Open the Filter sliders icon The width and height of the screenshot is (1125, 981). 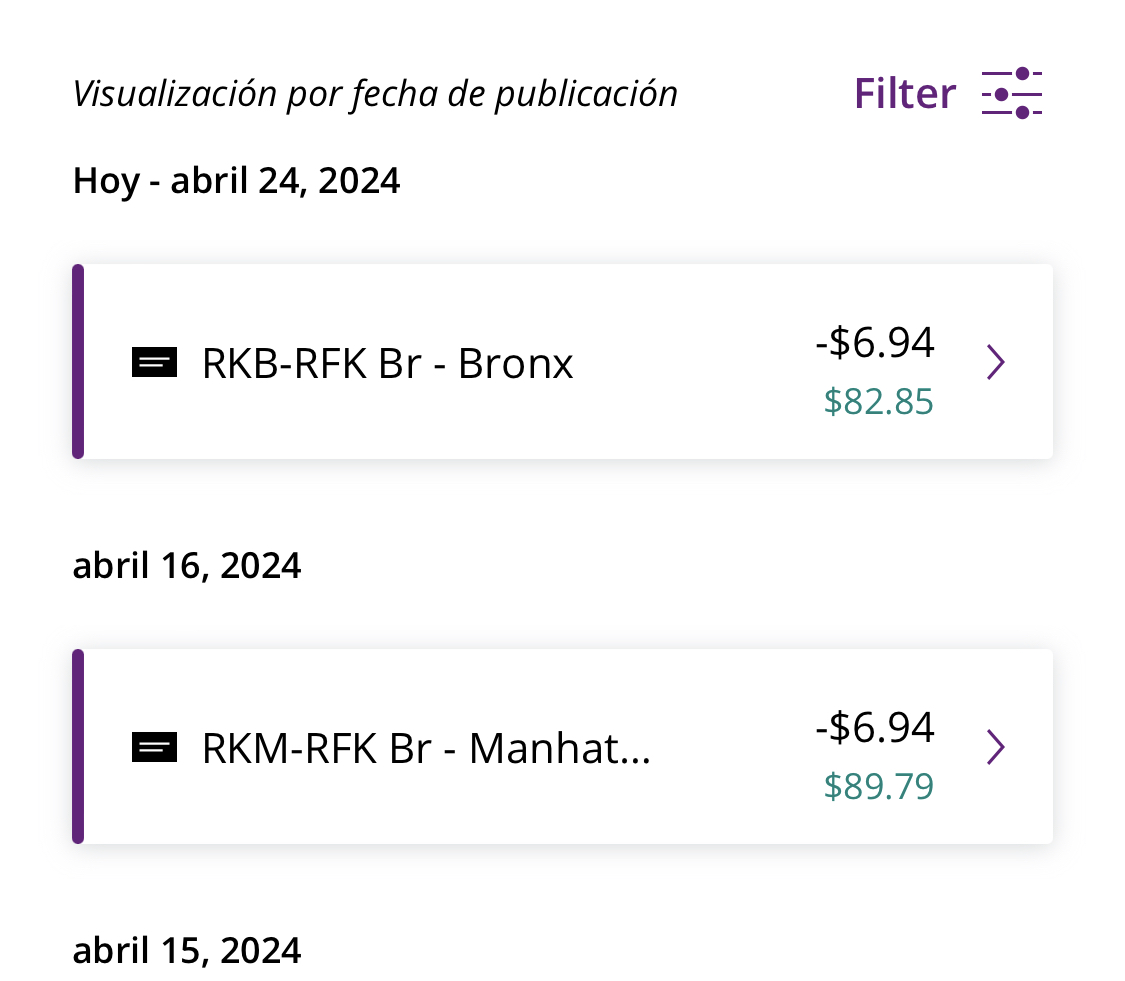[1012, 93]
